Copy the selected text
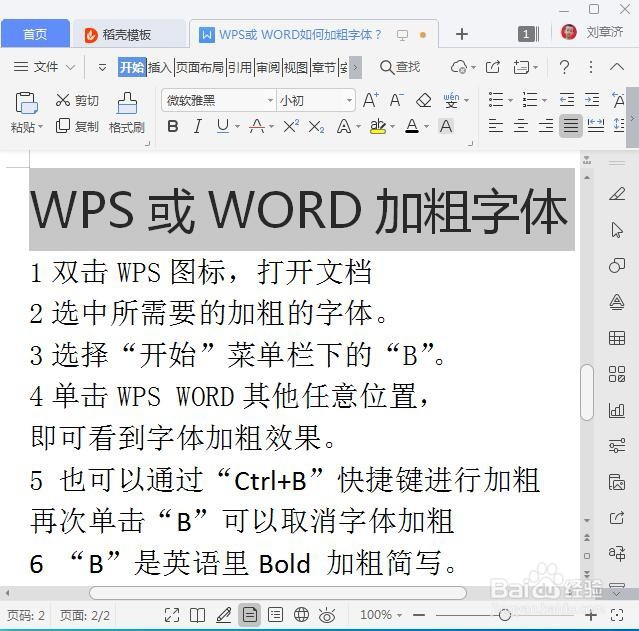Viewport: 639px width, 631px height. pos(77,126)
